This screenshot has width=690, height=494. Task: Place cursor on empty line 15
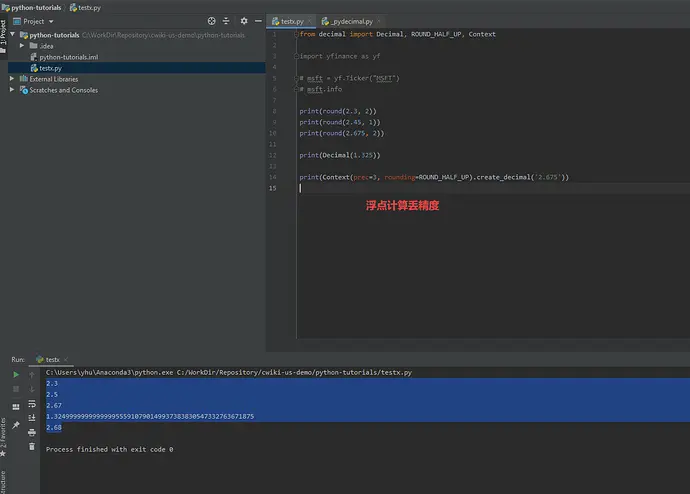(493, 188)
